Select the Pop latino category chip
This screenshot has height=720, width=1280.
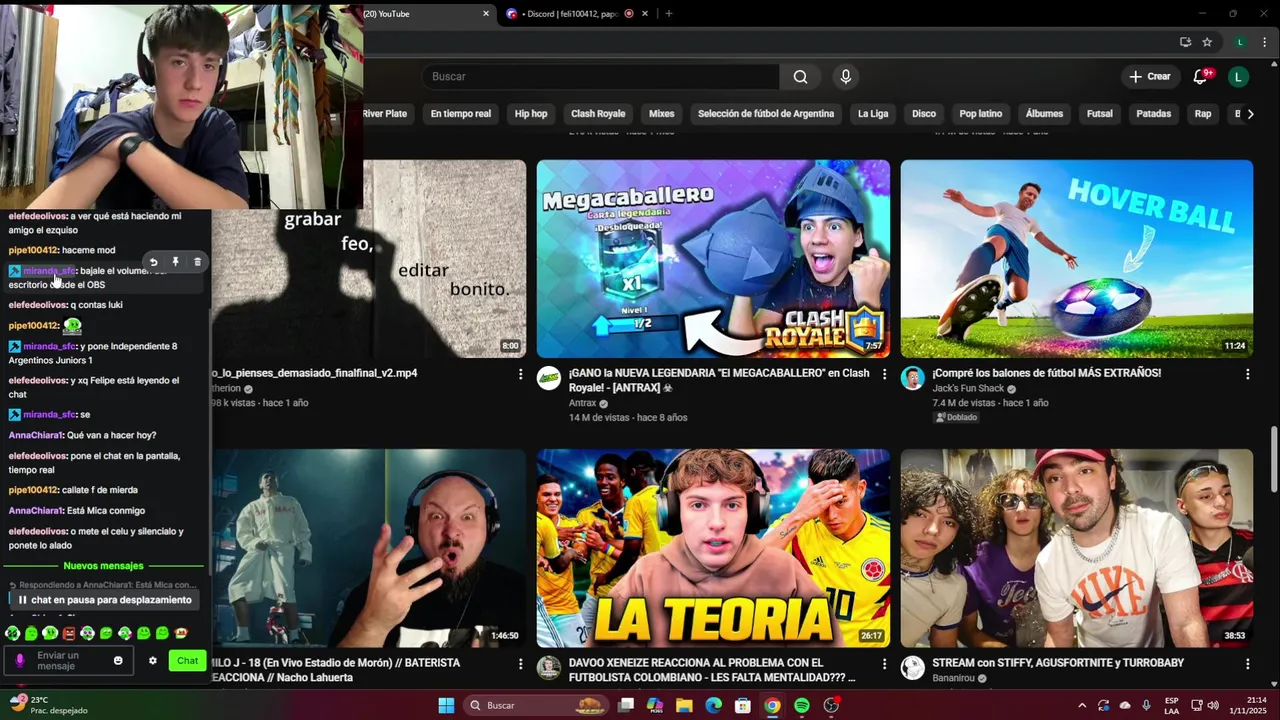tap(981, 114)
